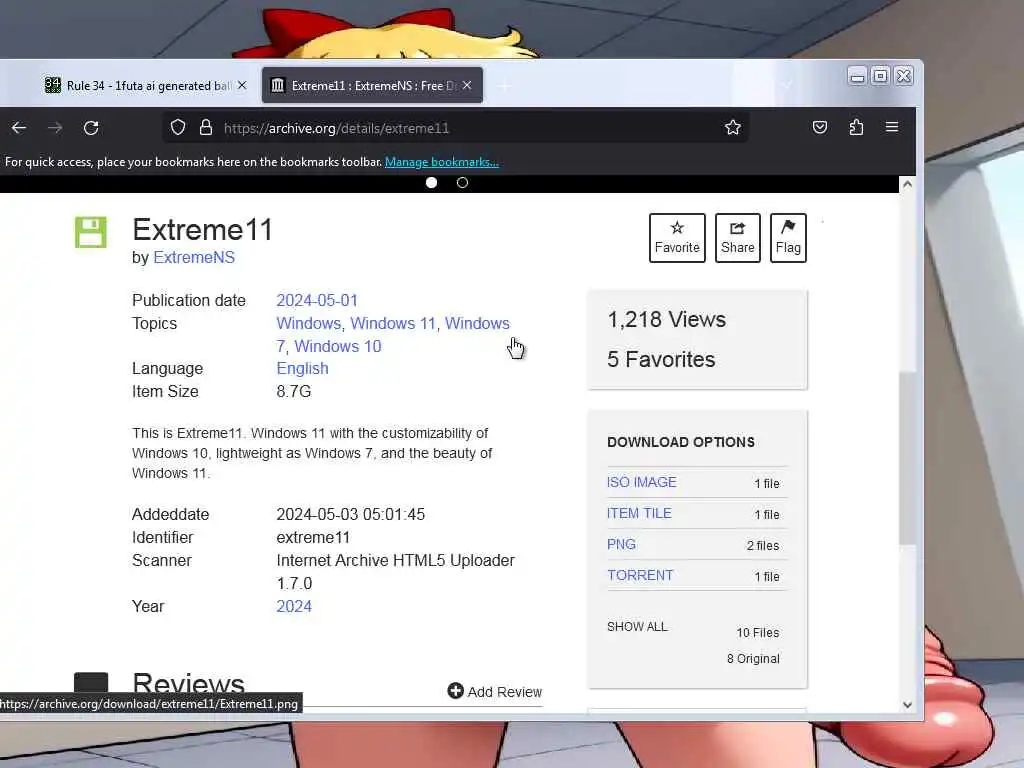Click the Add Review link text
The image size is (1024, 768).
(x=504, y=692)
